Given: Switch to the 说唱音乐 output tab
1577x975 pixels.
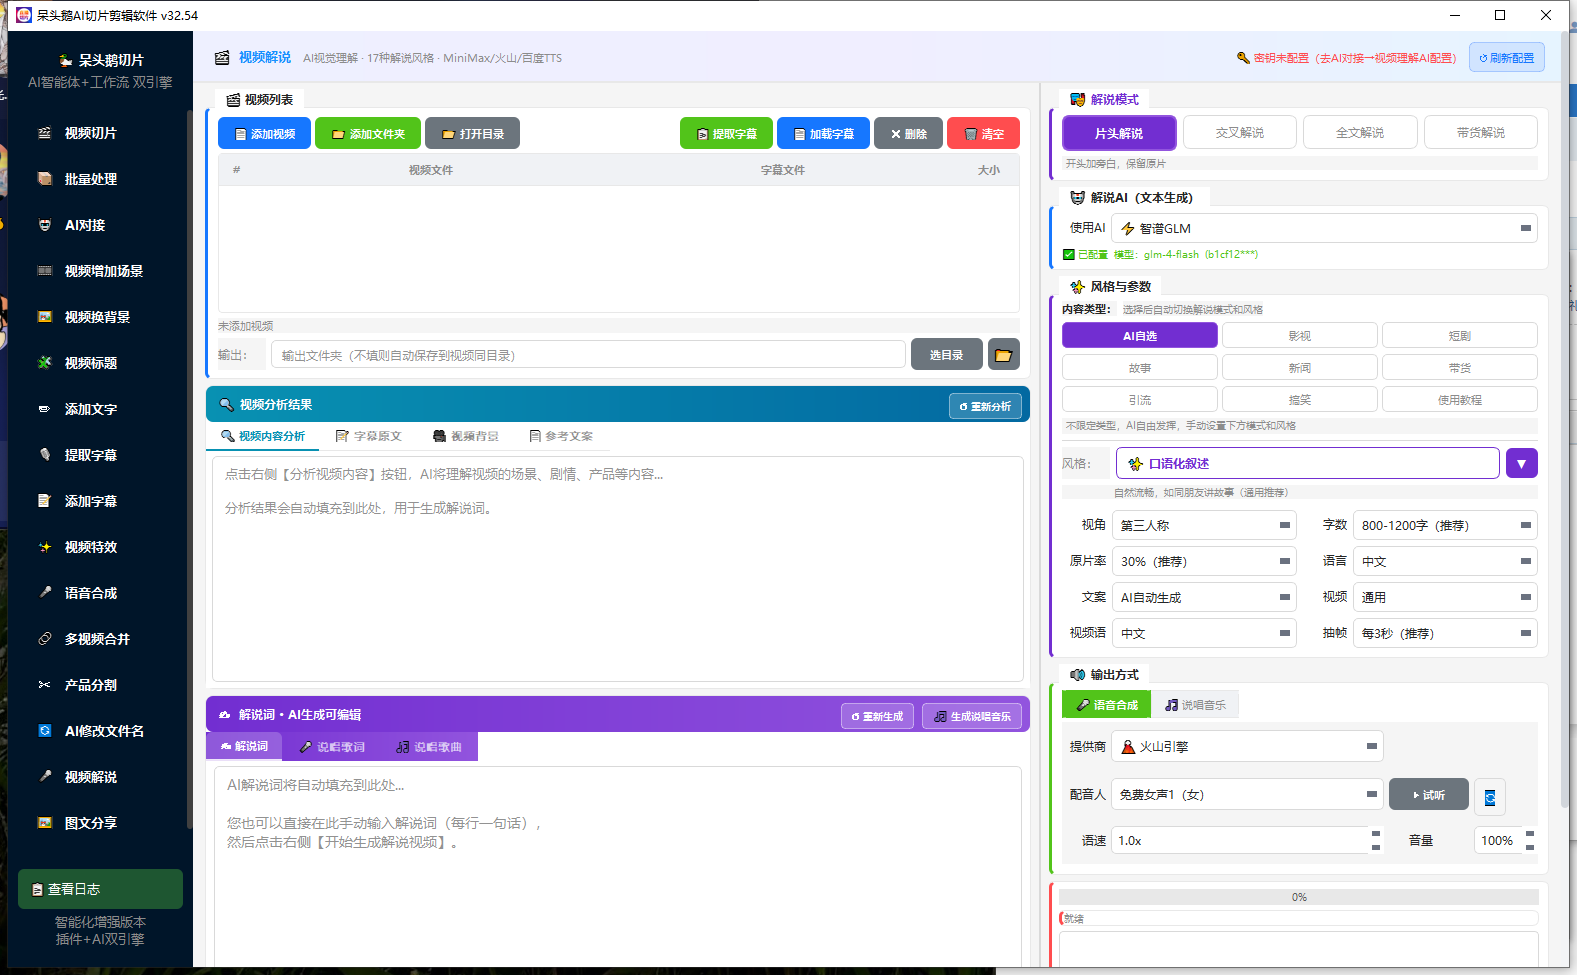Looking at the screenshot, I should 1195,705.
